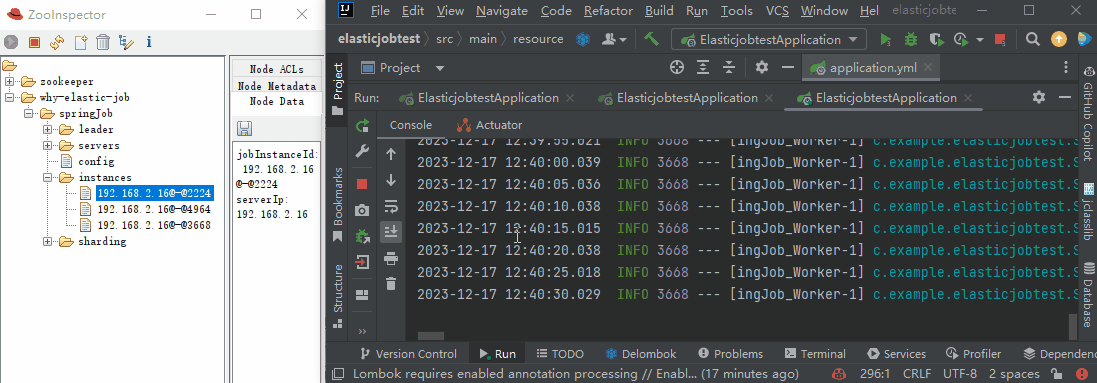Open the Services tool window
This screenshot has width=1097, height=383.
pyautogui.click(x=897, y=354)
